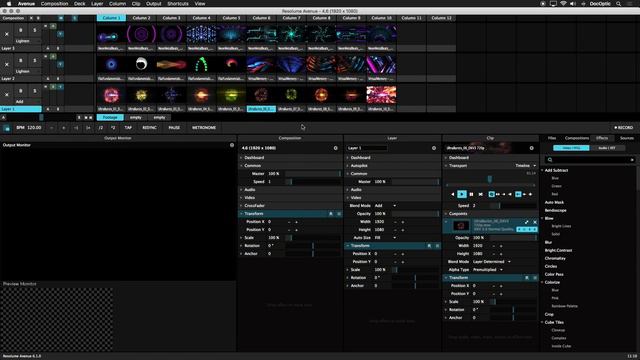Click resize icon on clip source

pyautogui.click(x=527, y=222)
